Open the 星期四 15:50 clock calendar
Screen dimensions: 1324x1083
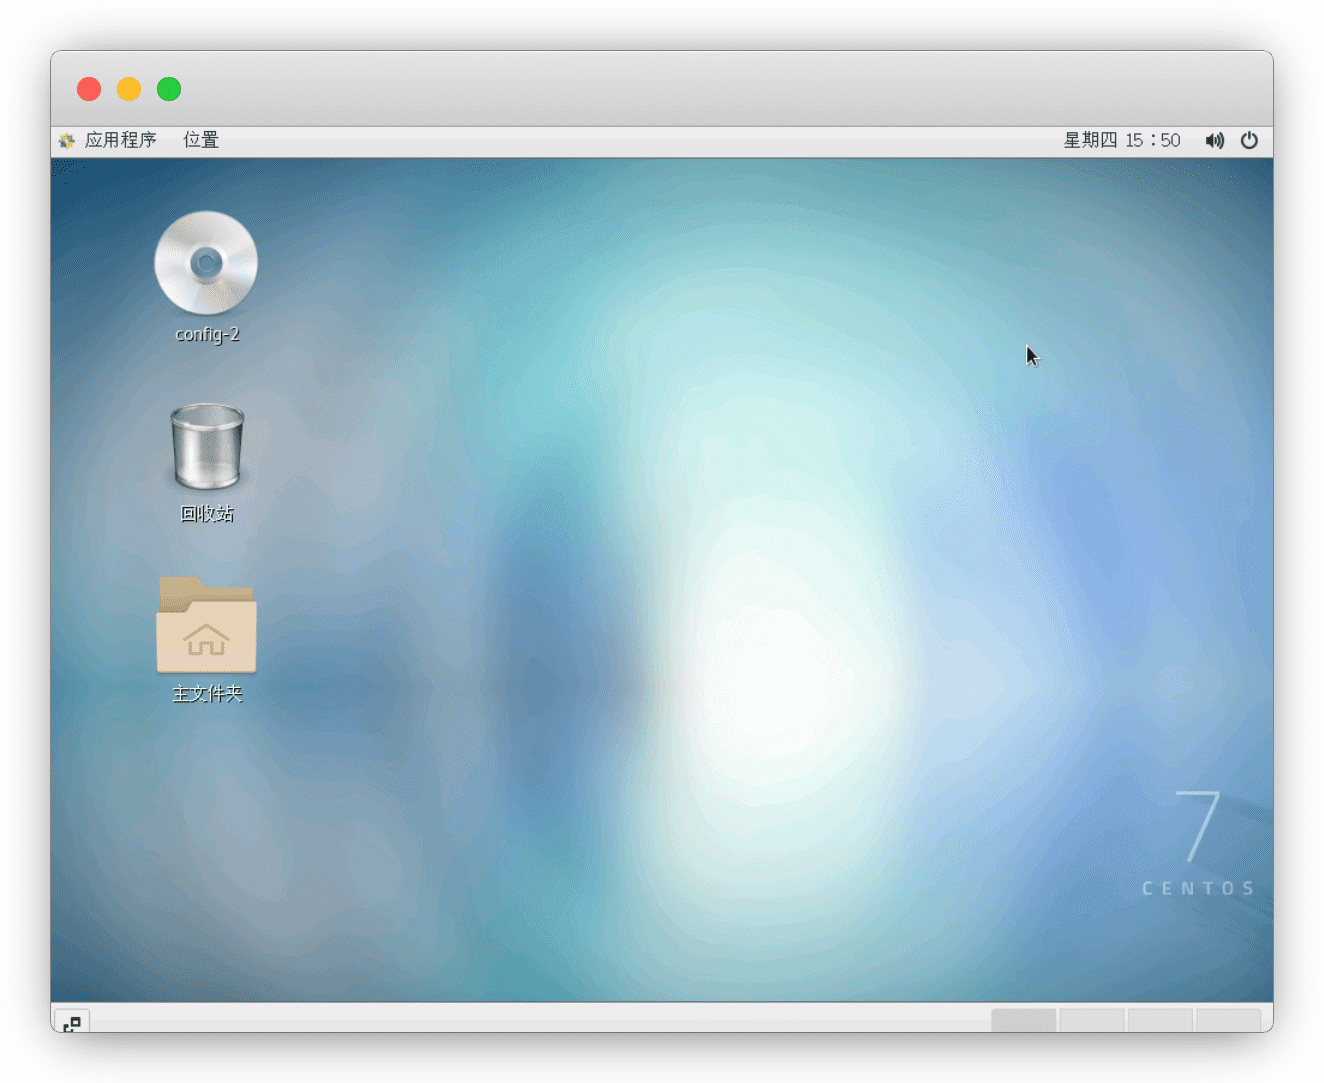(x=1121, y=141)
